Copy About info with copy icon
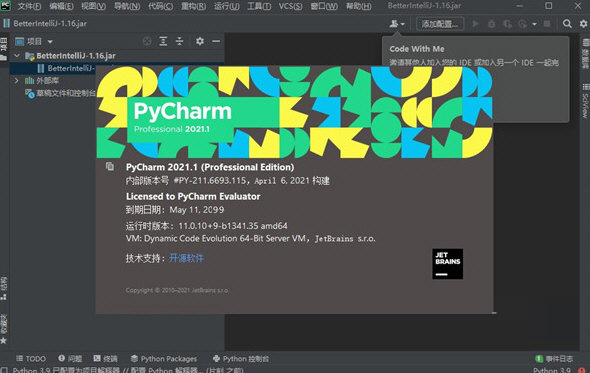This screenshot has height=373, width=590. tap(109, 166)
